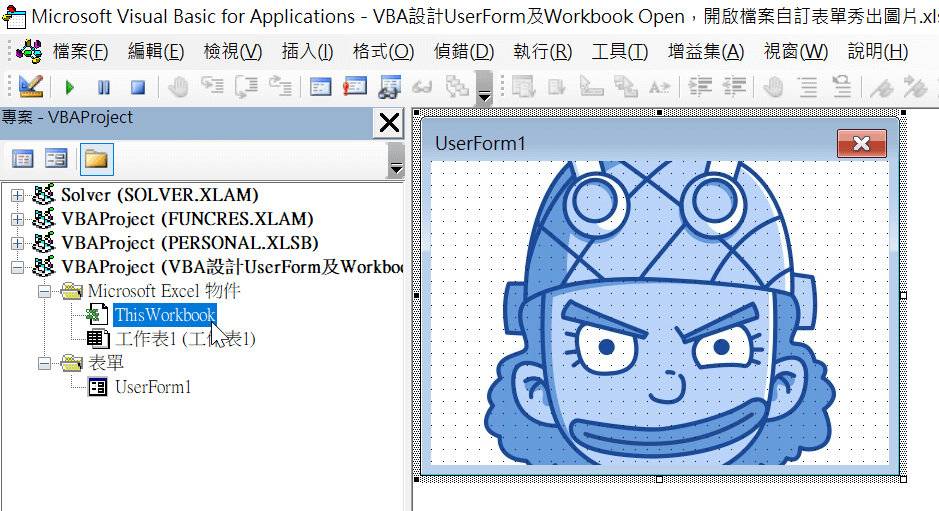Open the 插入(I) menu
The width and height of the screenshot is (939, 511).
pos(307,52)
